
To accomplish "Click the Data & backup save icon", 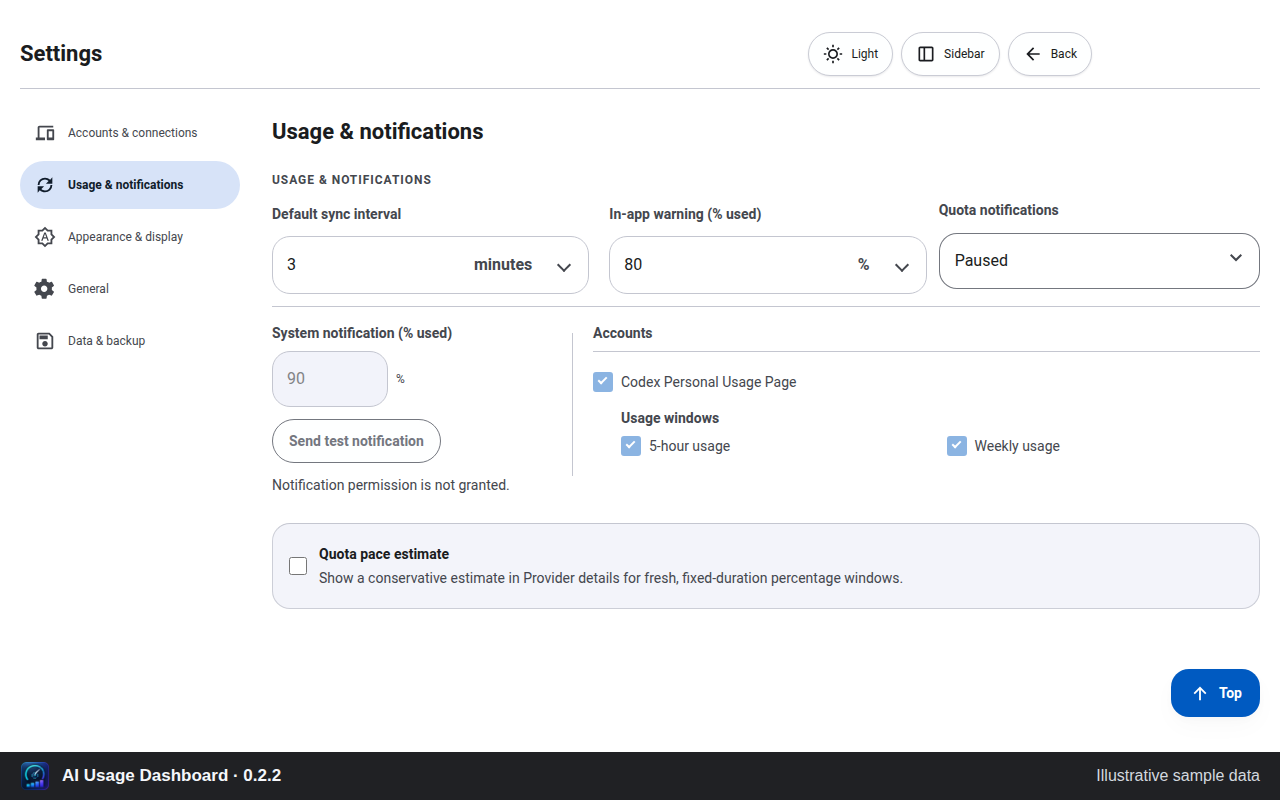I will tap(45, 341).
